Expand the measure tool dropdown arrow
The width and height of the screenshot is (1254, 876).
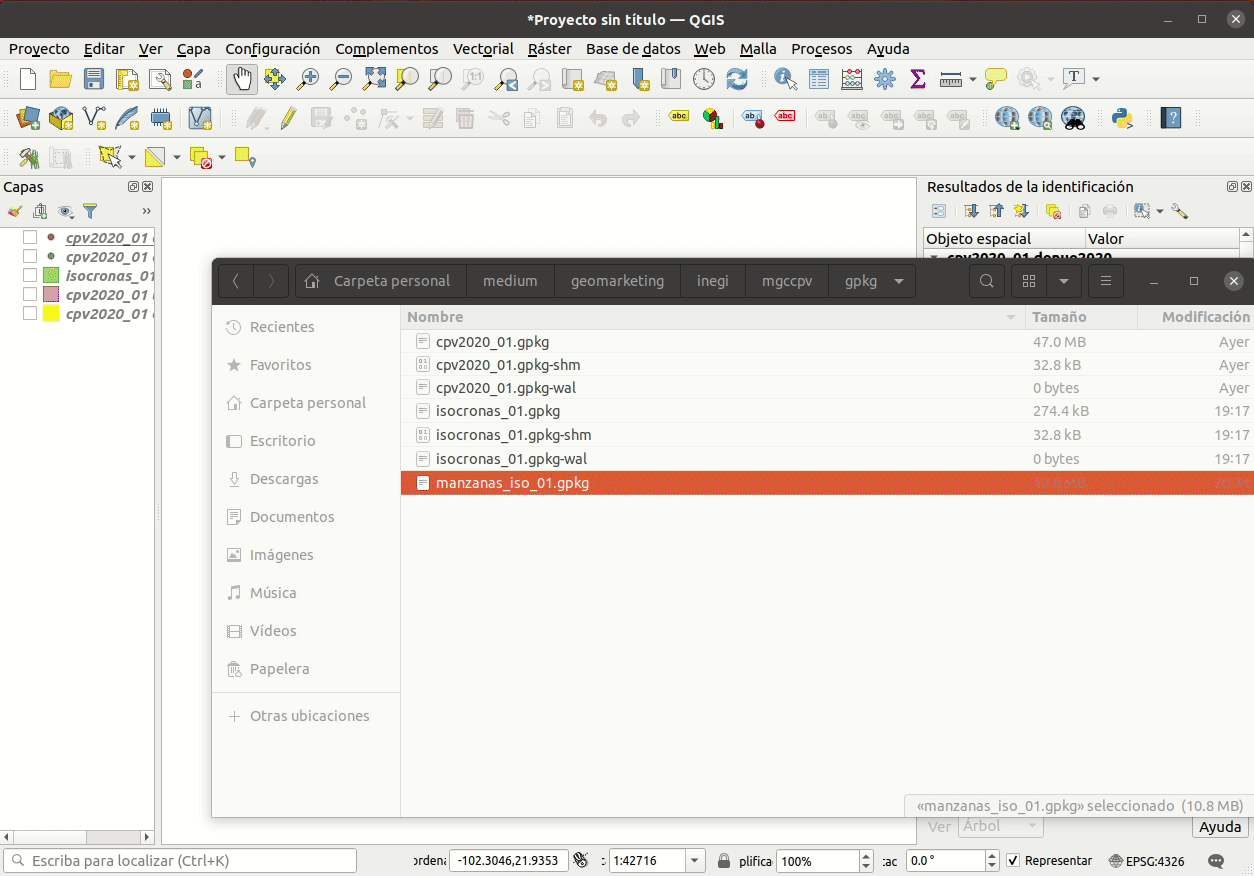coord(973,79)
